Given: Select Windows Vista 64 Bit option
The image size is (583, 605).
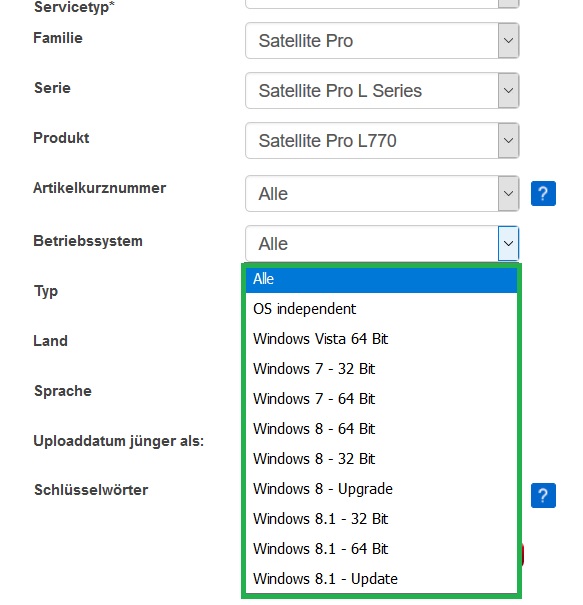Looking at the screenshot, I should pyautogui.click(x=381, y=339).
